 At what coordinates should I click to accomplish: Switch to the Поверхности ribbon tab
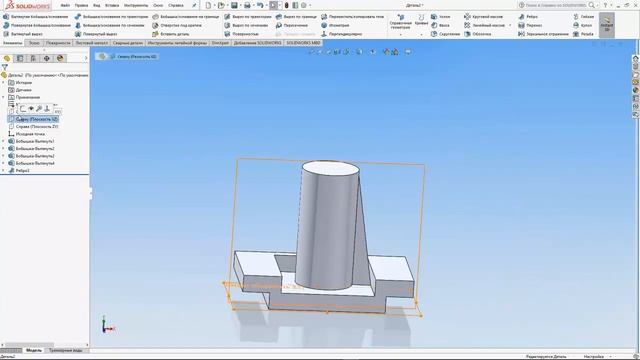pyautogui.click(x=58, y=43)
